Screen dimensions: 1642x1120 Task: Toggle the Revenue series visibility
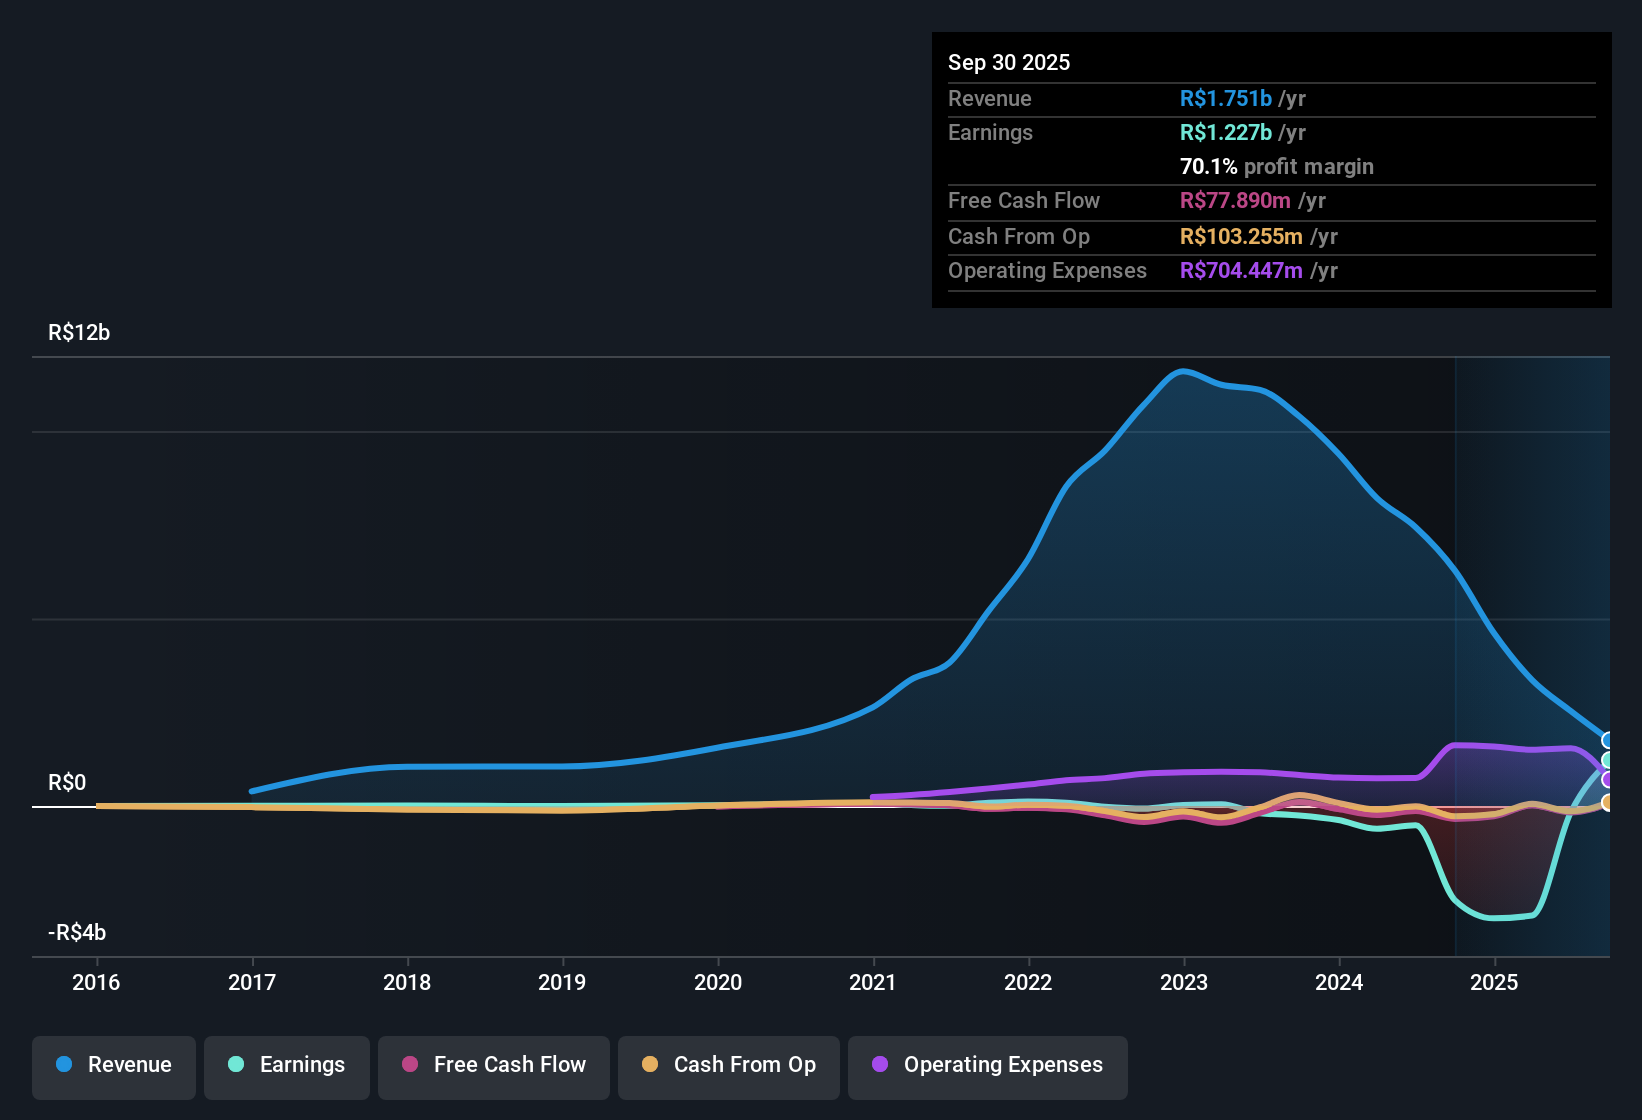[113, 1065]
